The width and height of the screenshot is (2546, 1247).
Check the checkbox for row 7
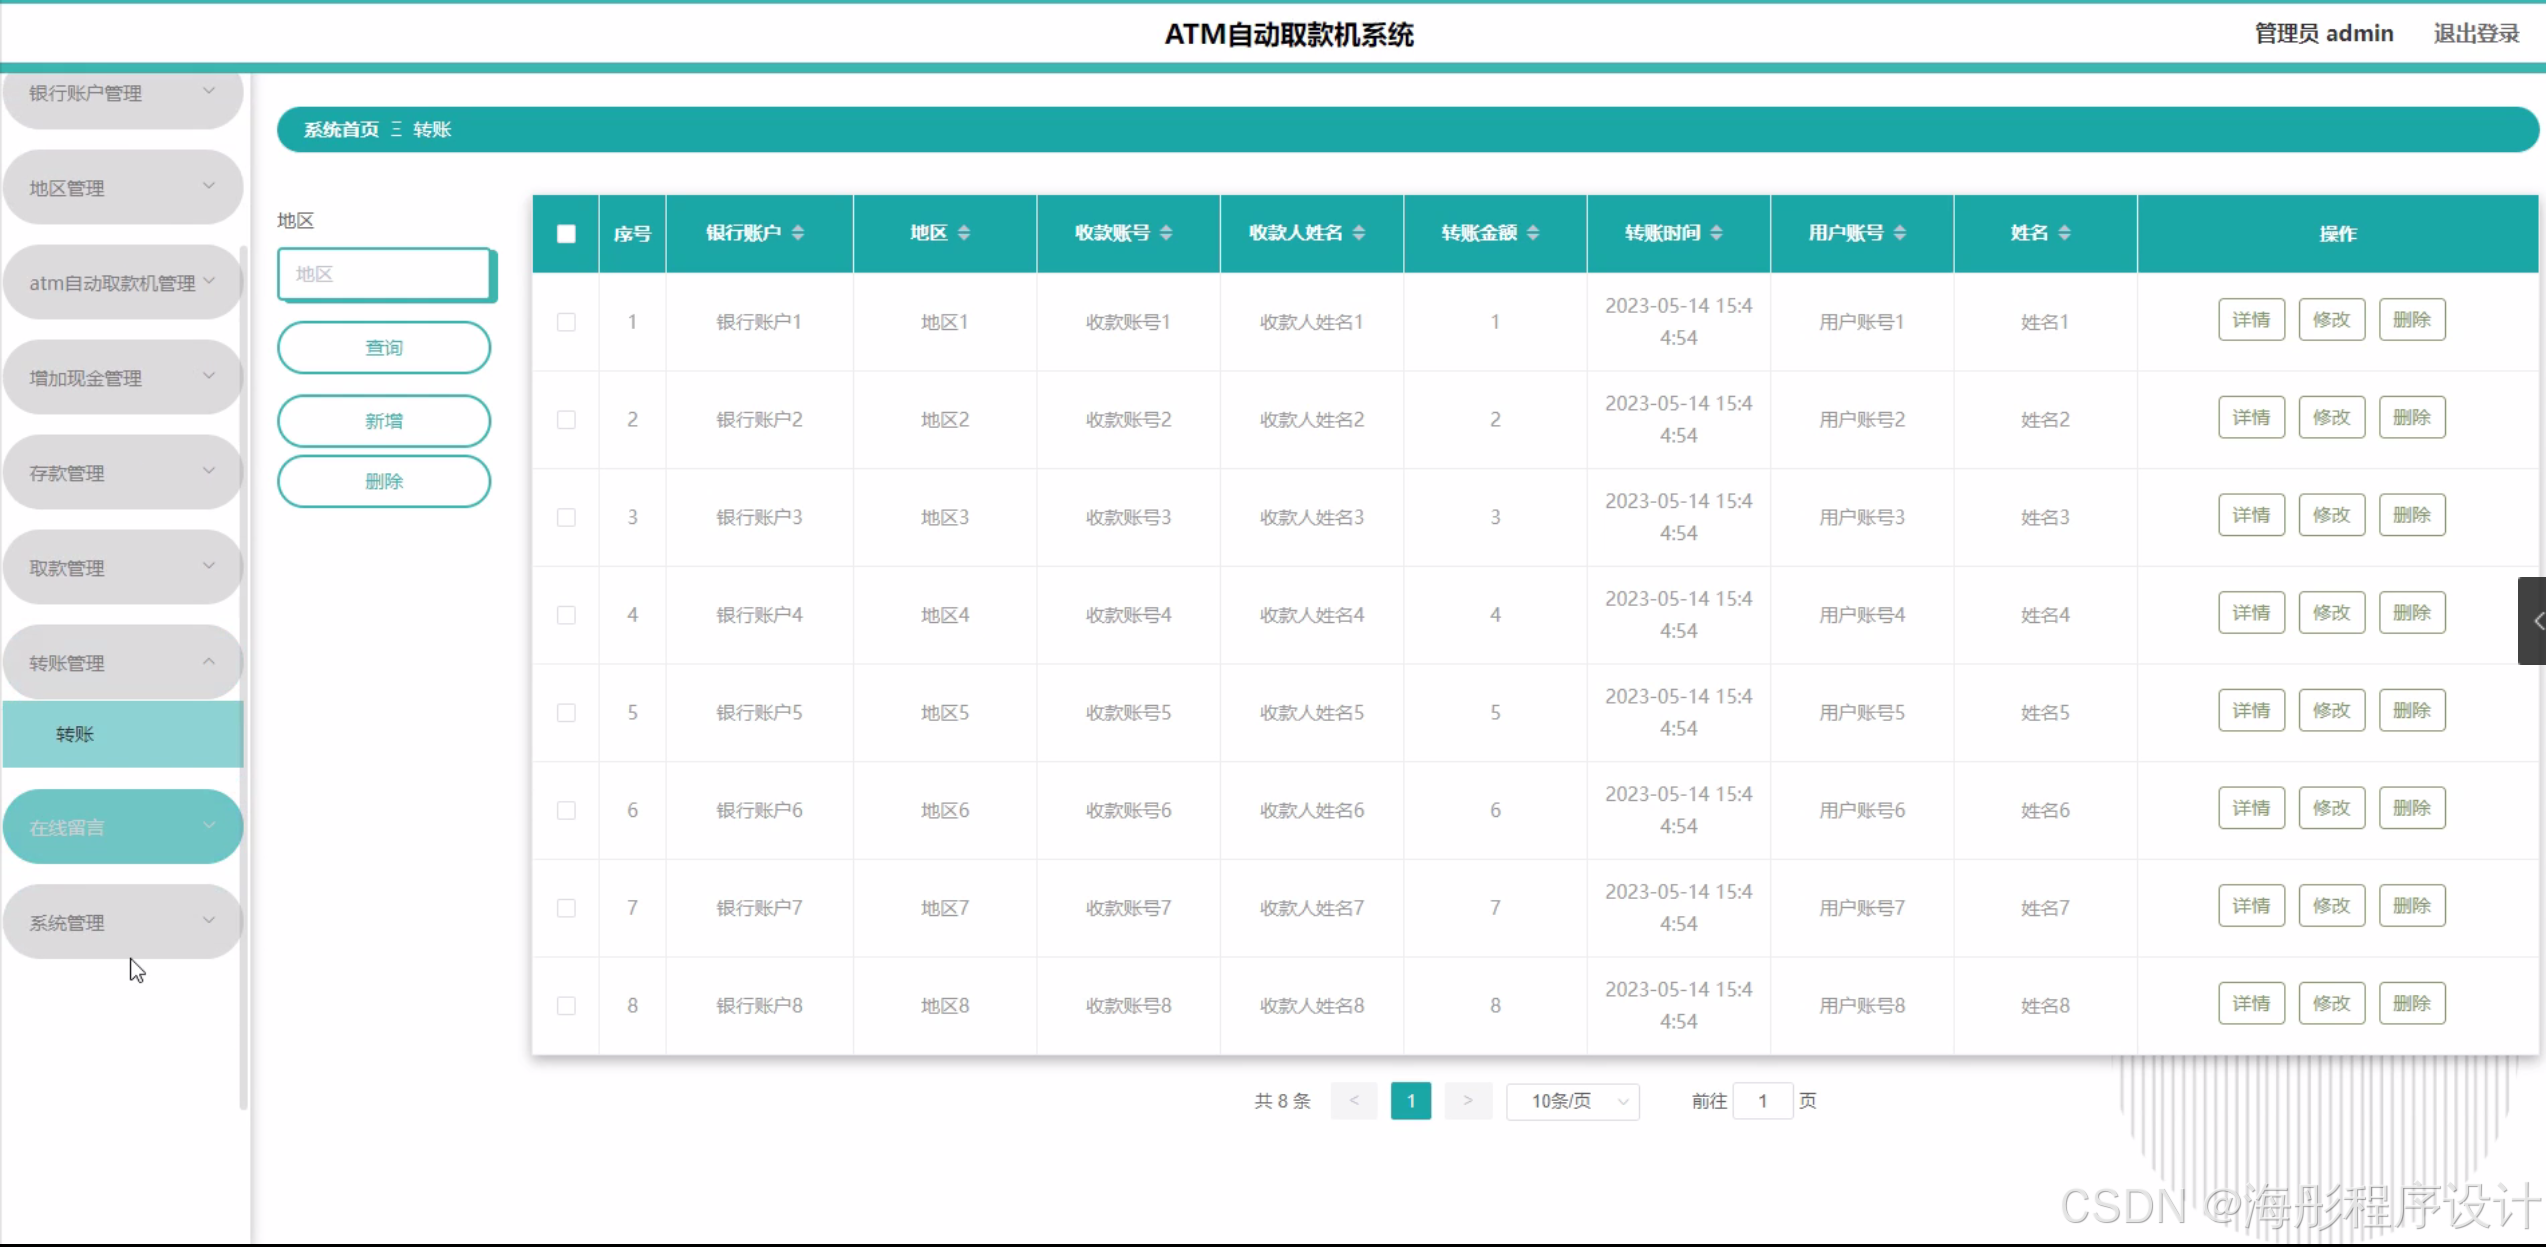[x=566, y=908]
